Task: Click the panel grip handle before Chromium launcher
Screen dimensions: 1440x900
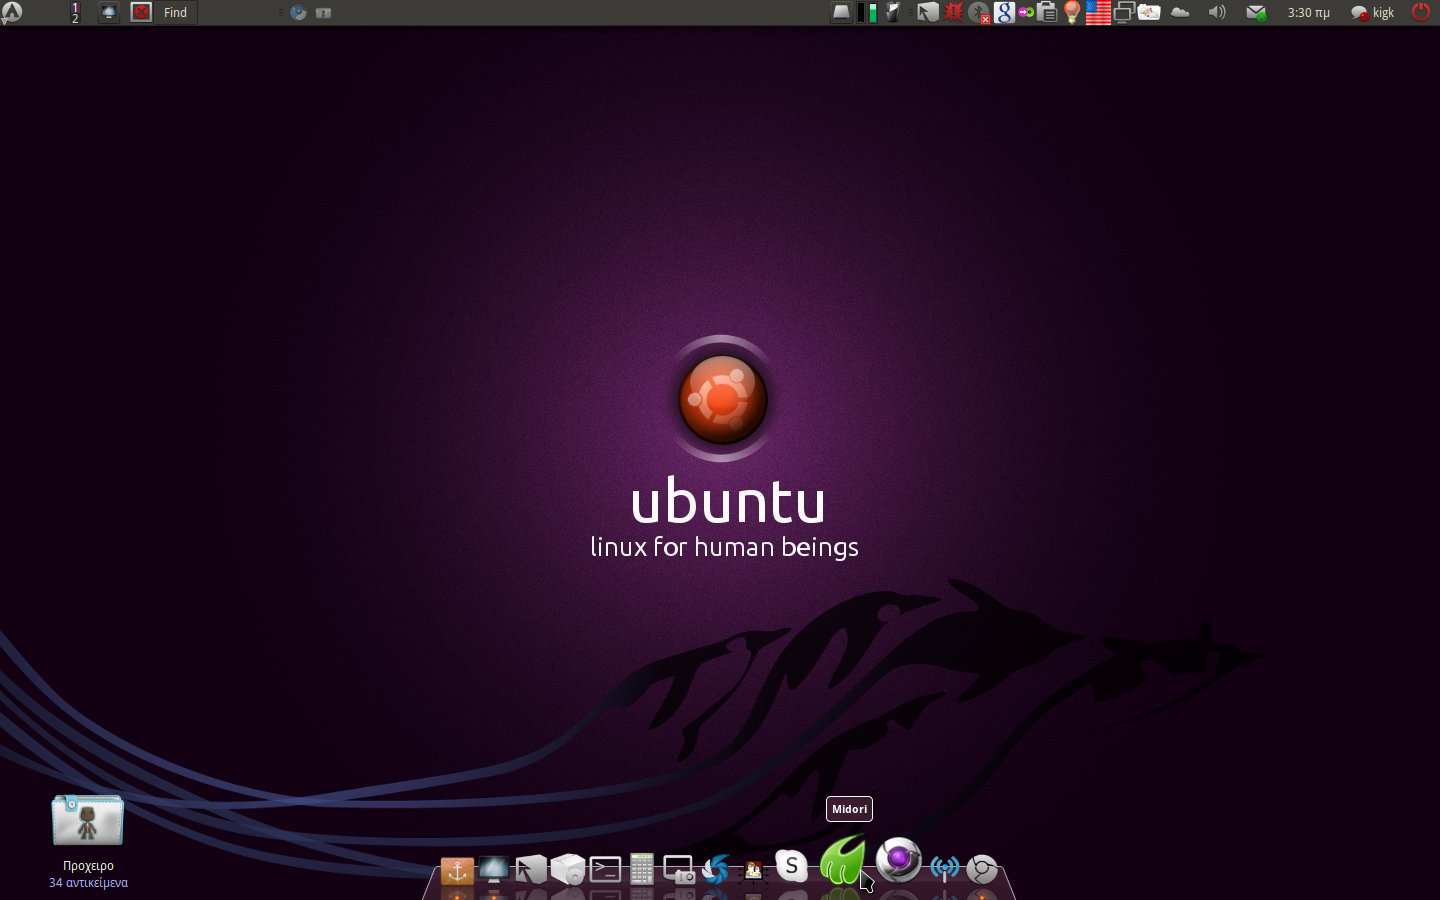Action: pos(281,12)
